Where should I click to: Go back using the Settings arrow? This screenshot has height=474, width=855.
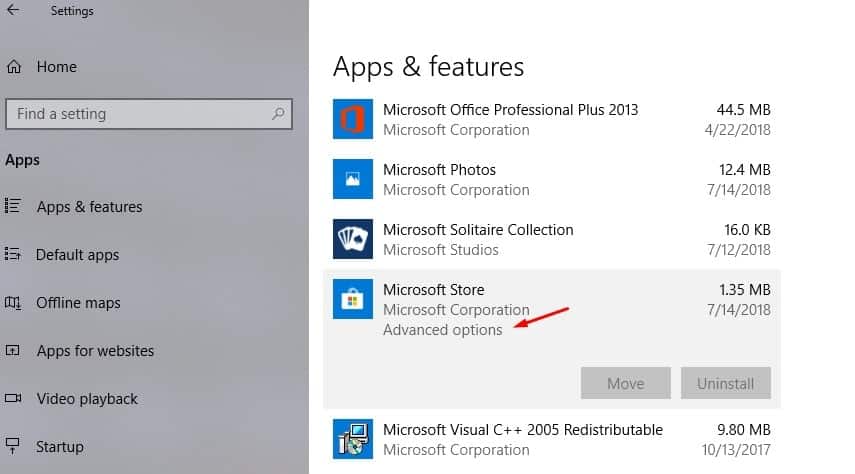[13, 10]
